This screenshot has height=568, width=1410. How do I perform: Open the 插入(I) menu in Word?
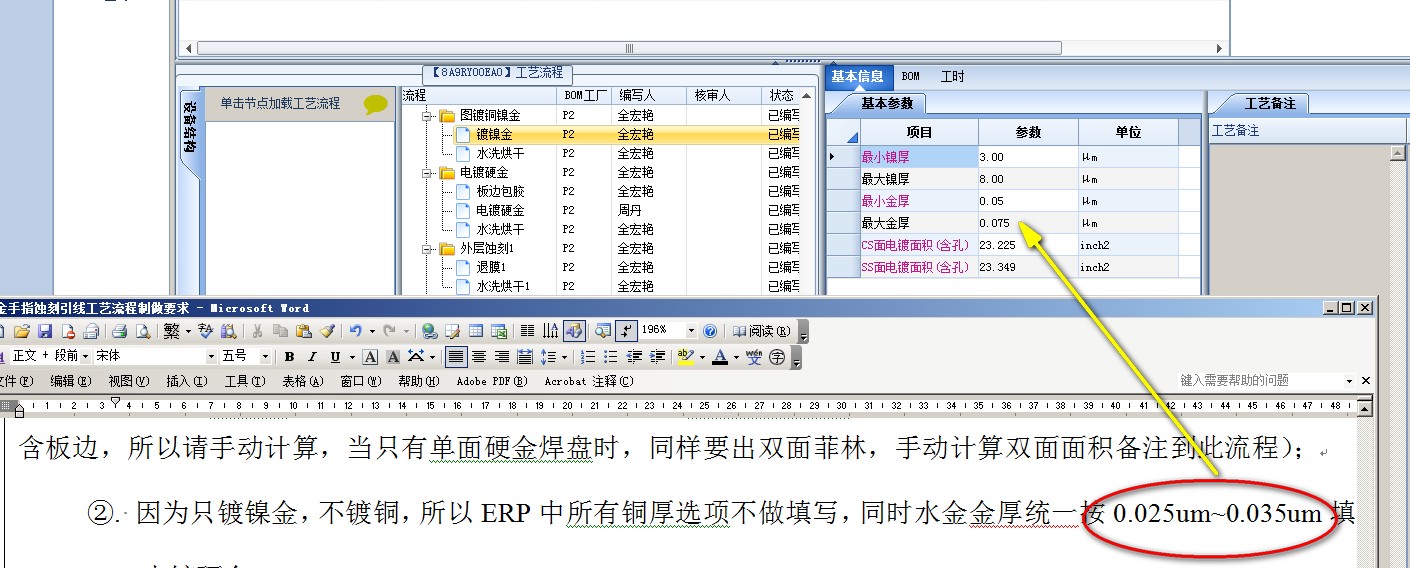click(186, 381)
